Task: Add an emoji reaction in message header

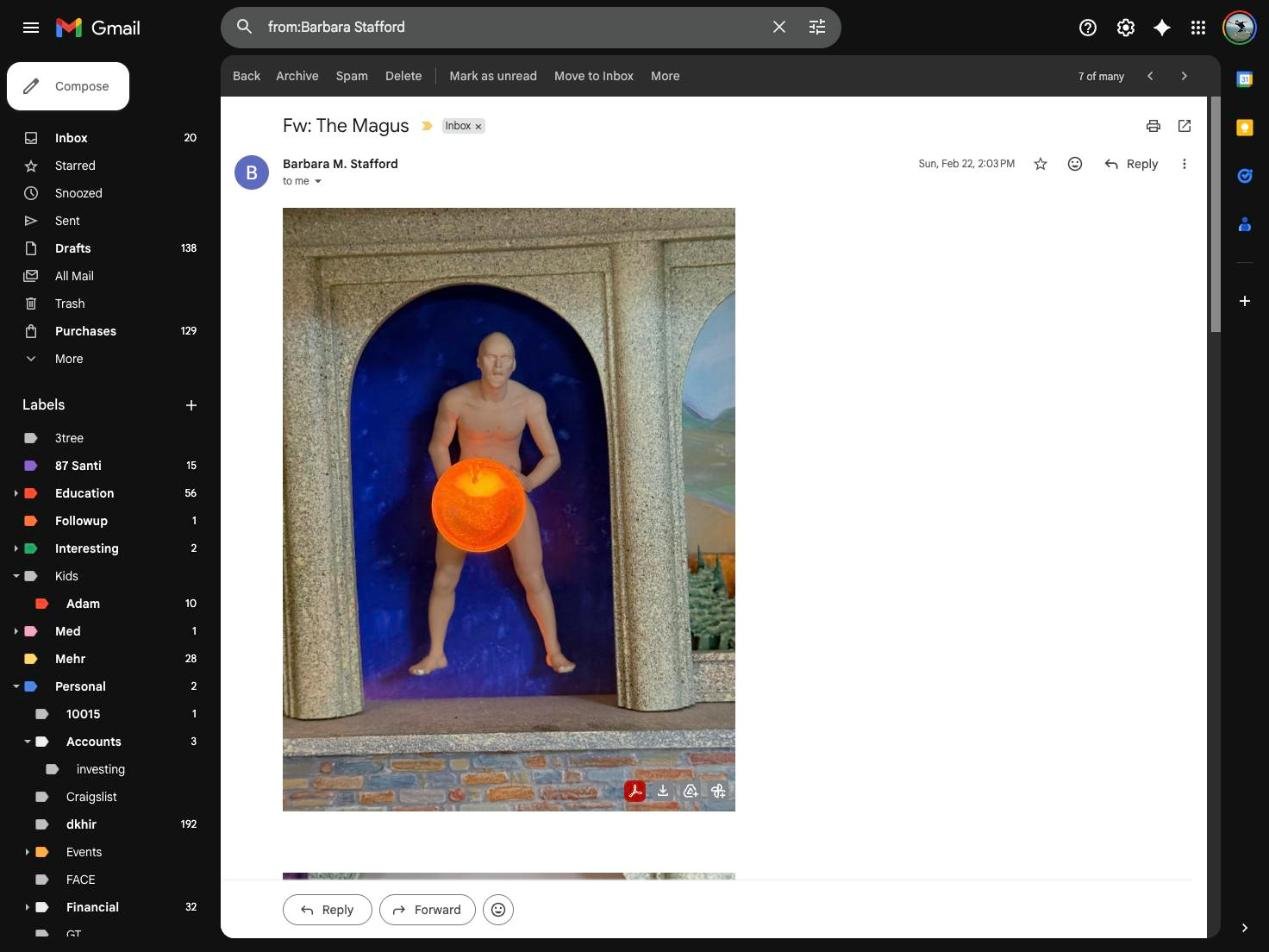Action: click(1075, 164)
